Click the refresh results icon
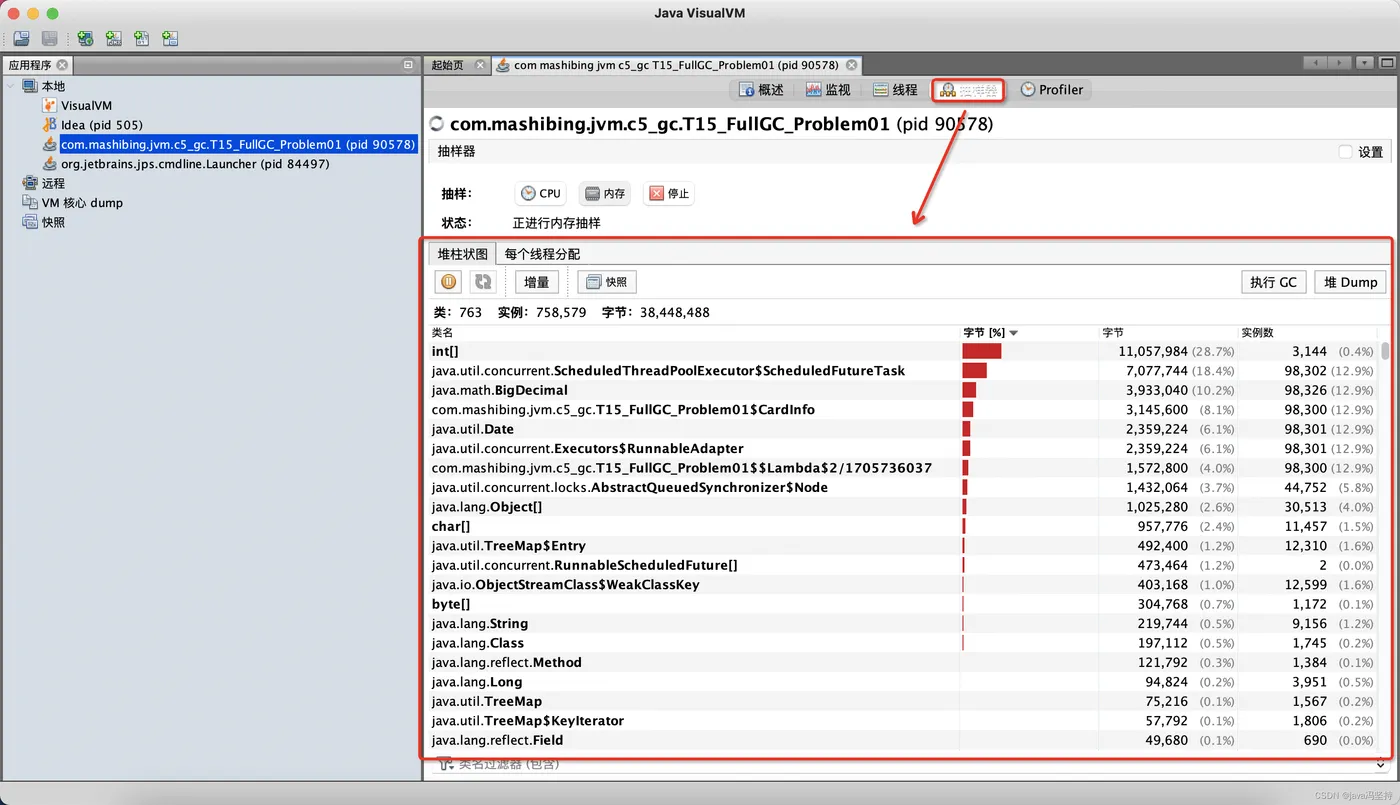The image size is (1400, 805). tap(483, 282)
